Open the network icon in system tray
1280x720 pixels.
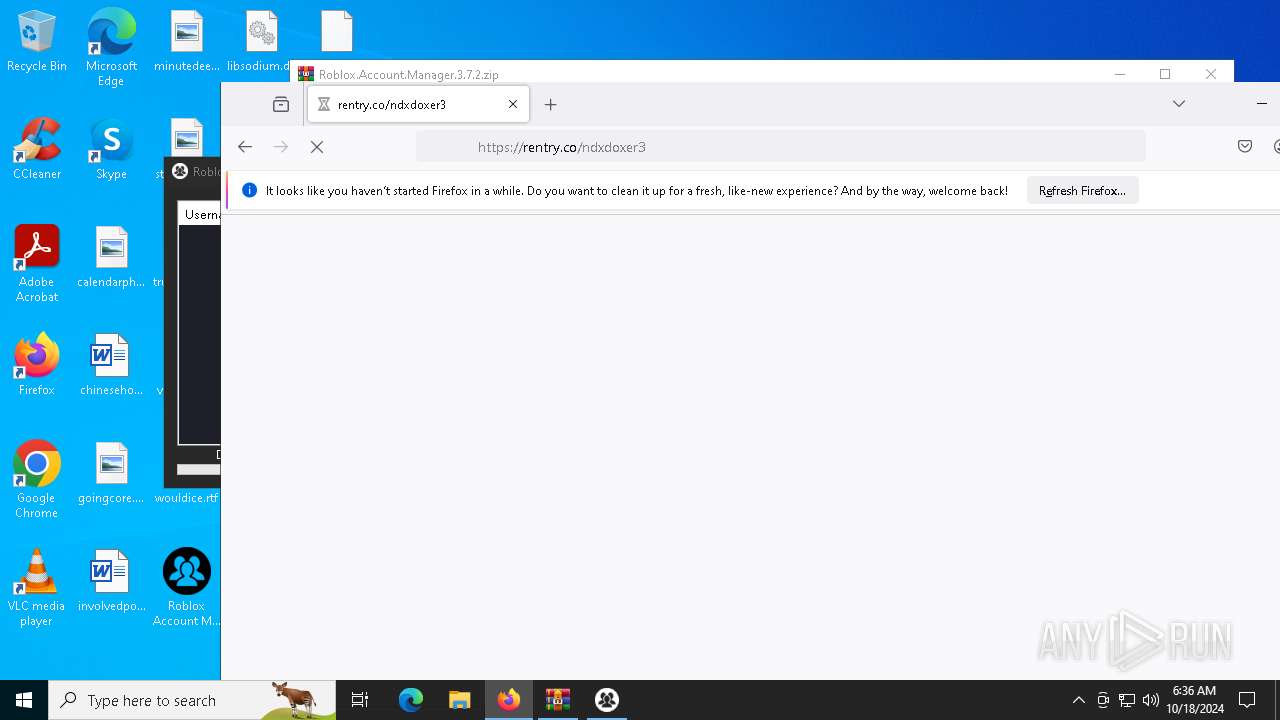pos(1127,700)
